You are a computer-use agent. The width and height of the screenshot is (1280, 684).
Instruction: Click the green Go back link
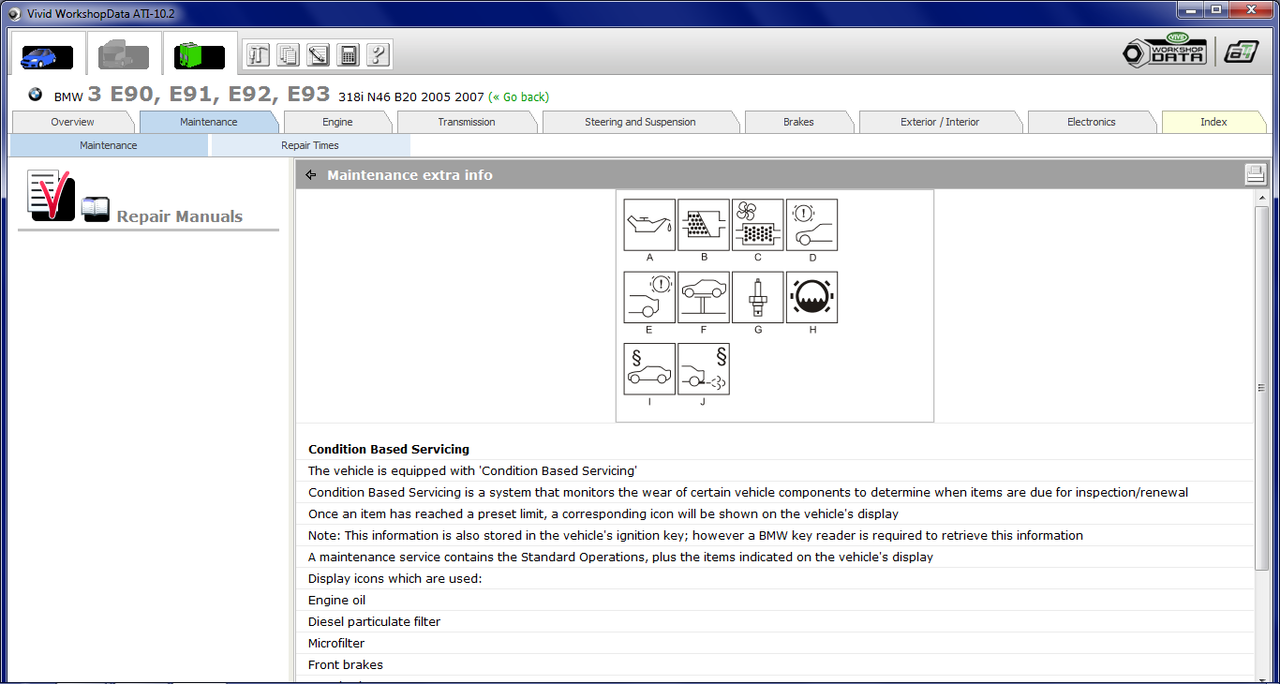click(519, 97)
